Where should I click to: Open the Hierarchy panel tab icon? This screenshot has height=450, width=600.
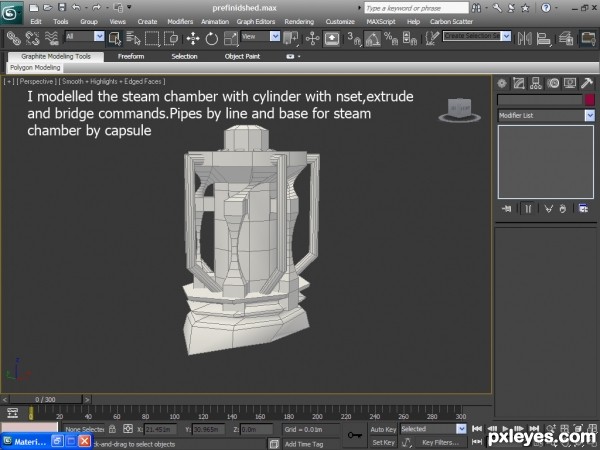pyautogui.click(x=536, y=83)
